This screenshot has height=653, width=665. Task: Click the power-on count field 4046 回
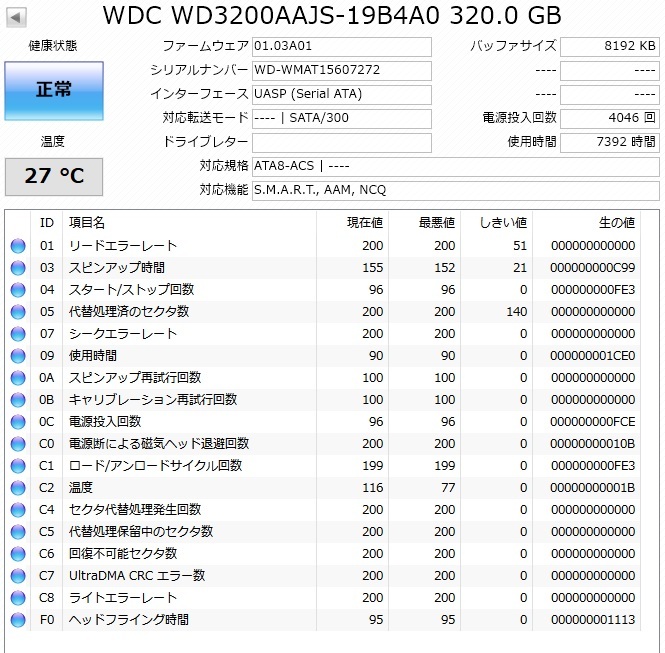click(610, 118)
